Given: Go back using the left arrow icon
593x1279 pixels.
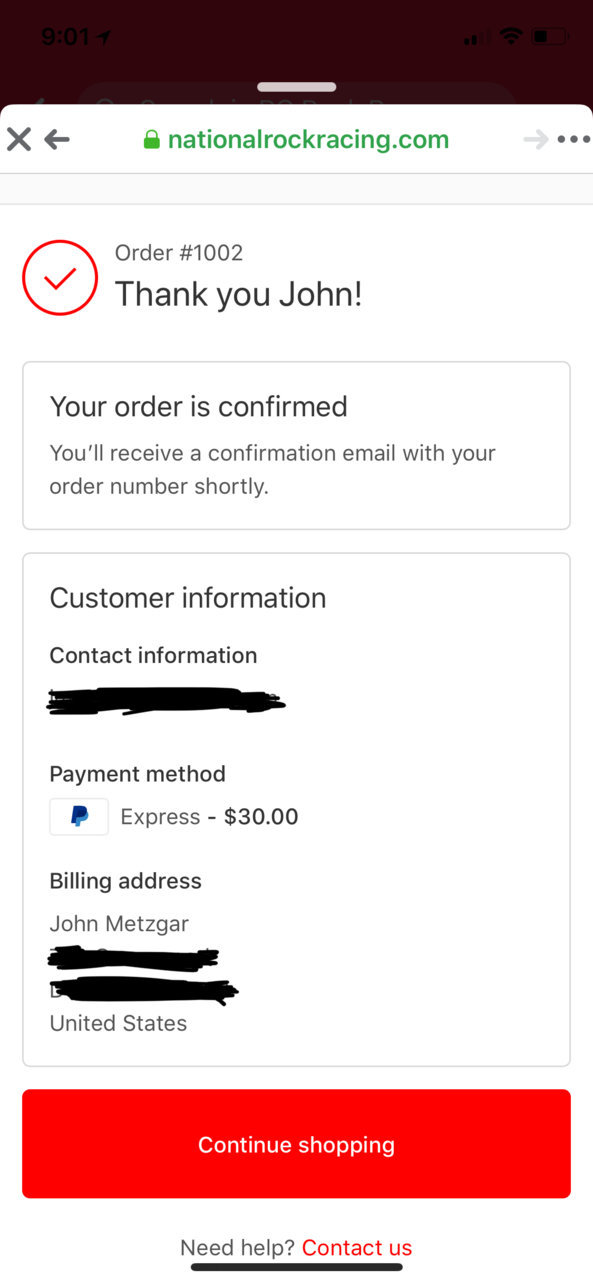Looking at the screenshot, I should pos(57,139).
